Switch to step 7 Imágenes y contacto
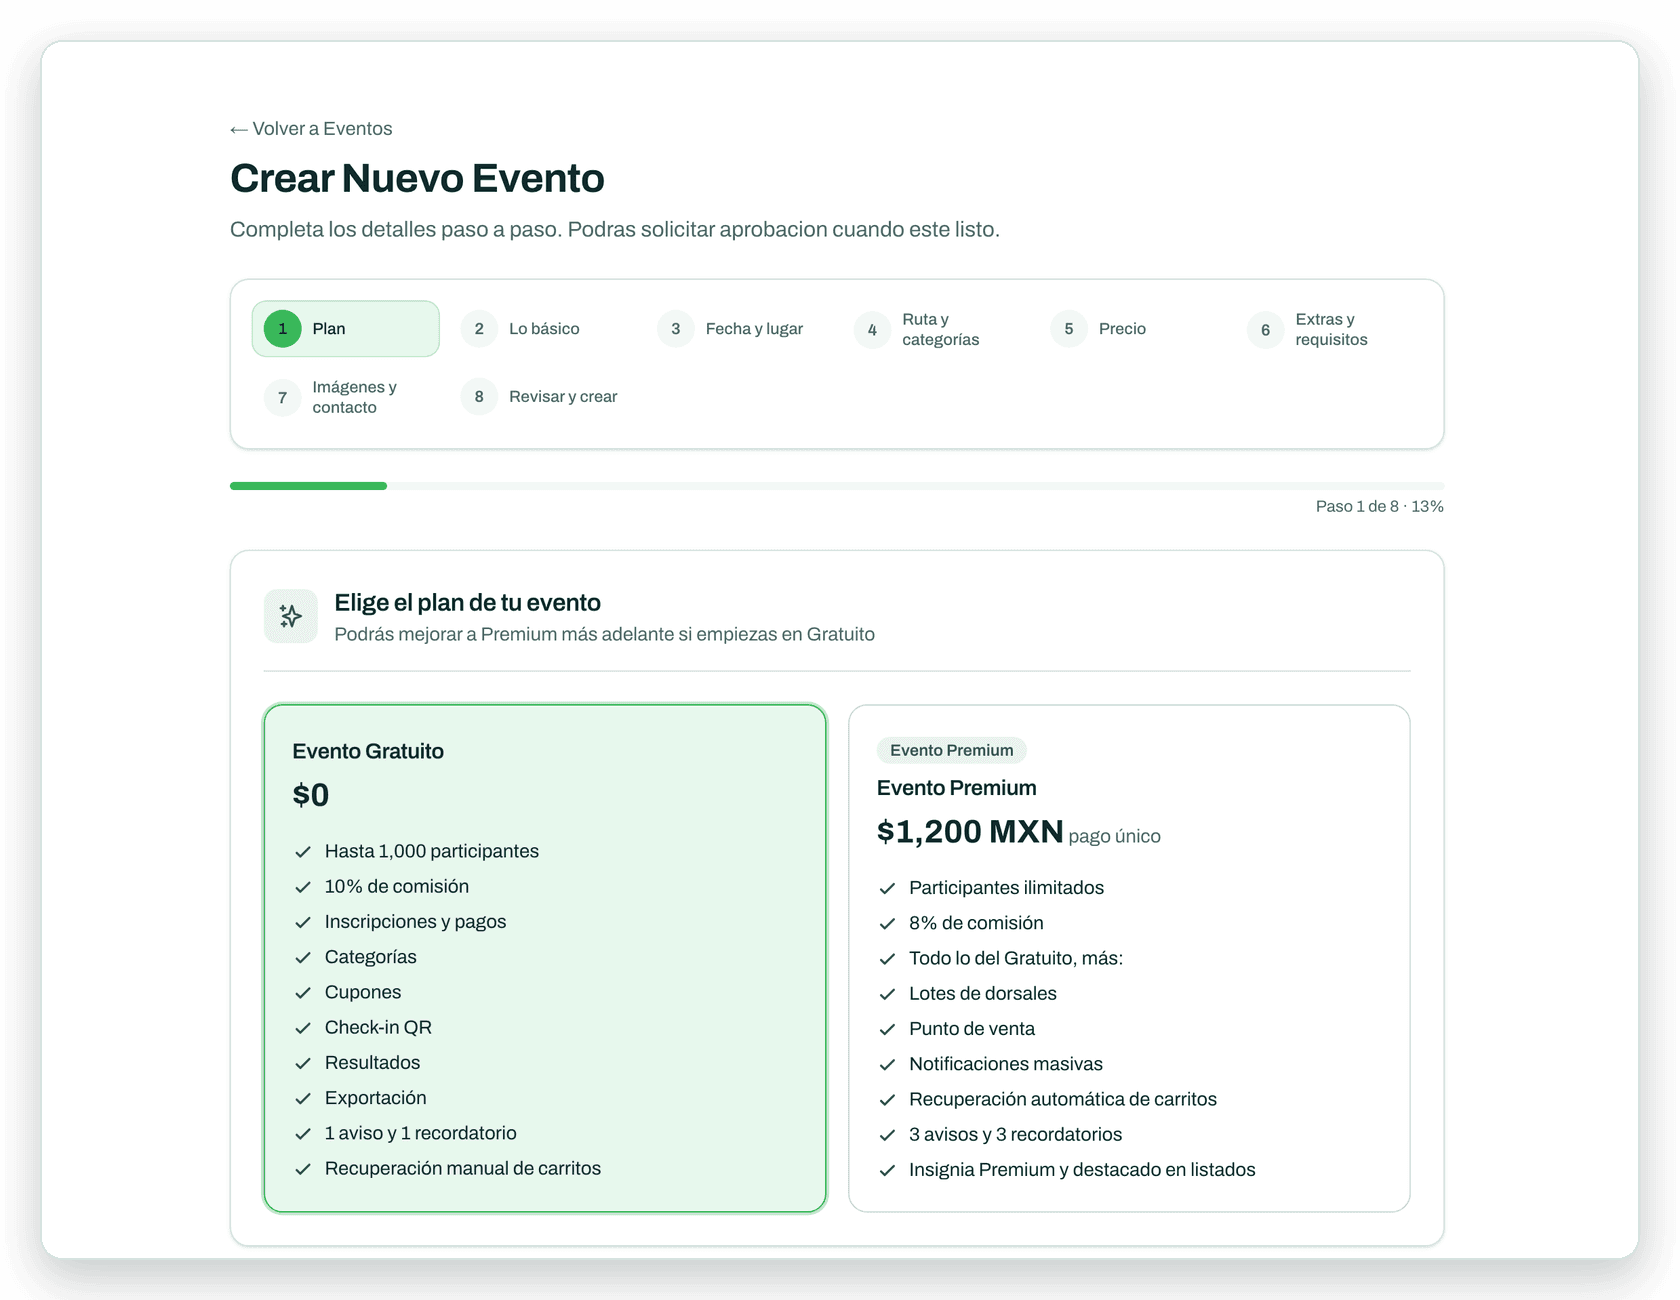This screenshot has width=1680, height=1300. tap(345, 397)
